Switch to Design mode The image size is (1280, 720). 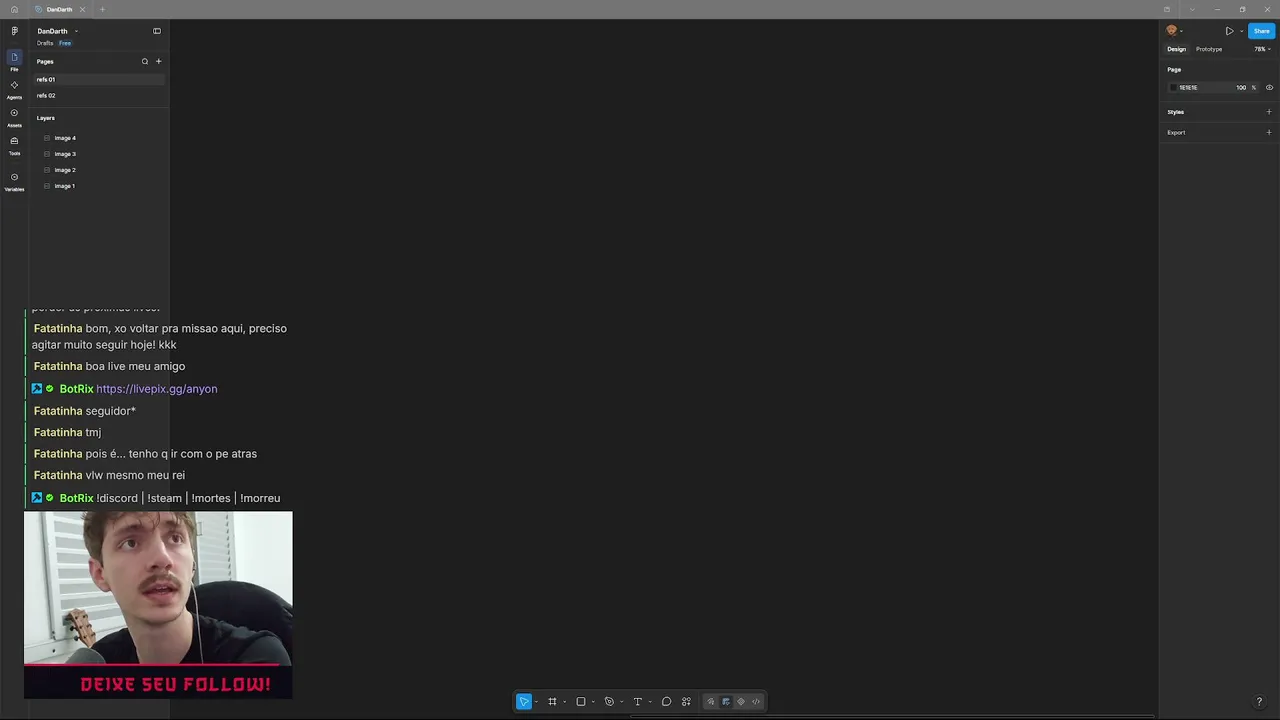pyautogui.click(x=726, y=702)
